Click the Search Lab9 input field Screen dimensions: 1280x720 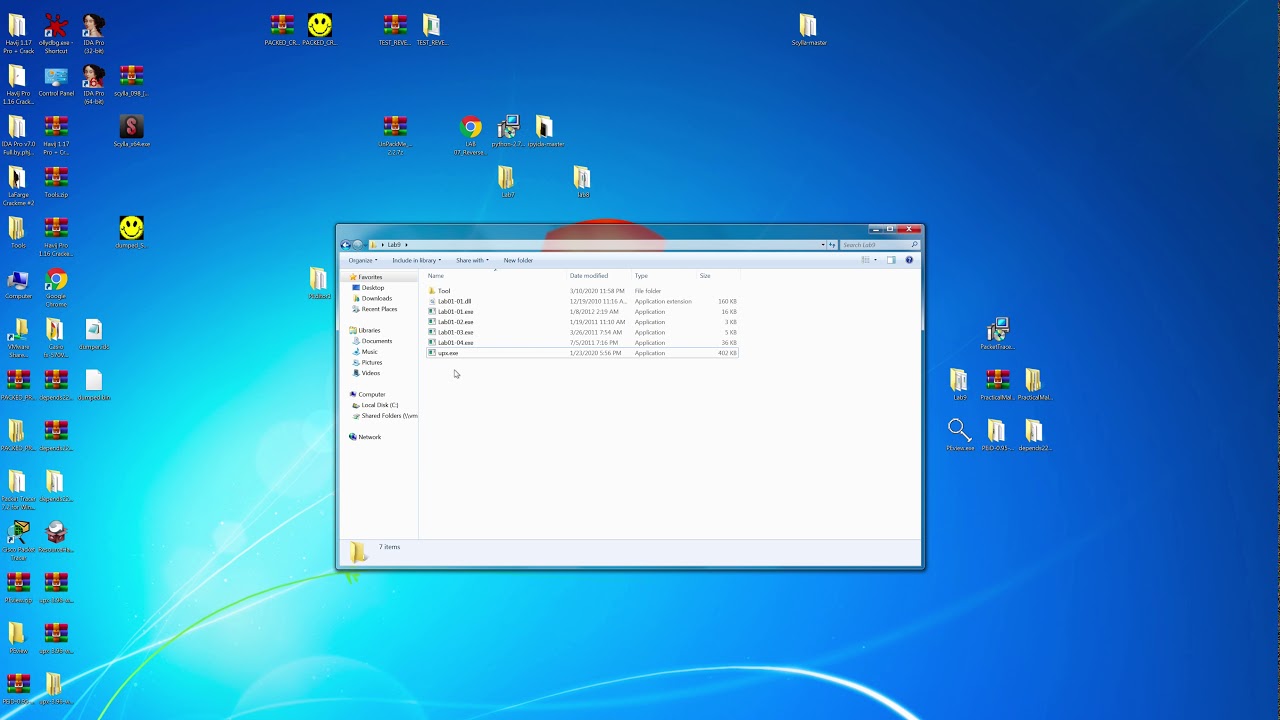click(880, 244)
